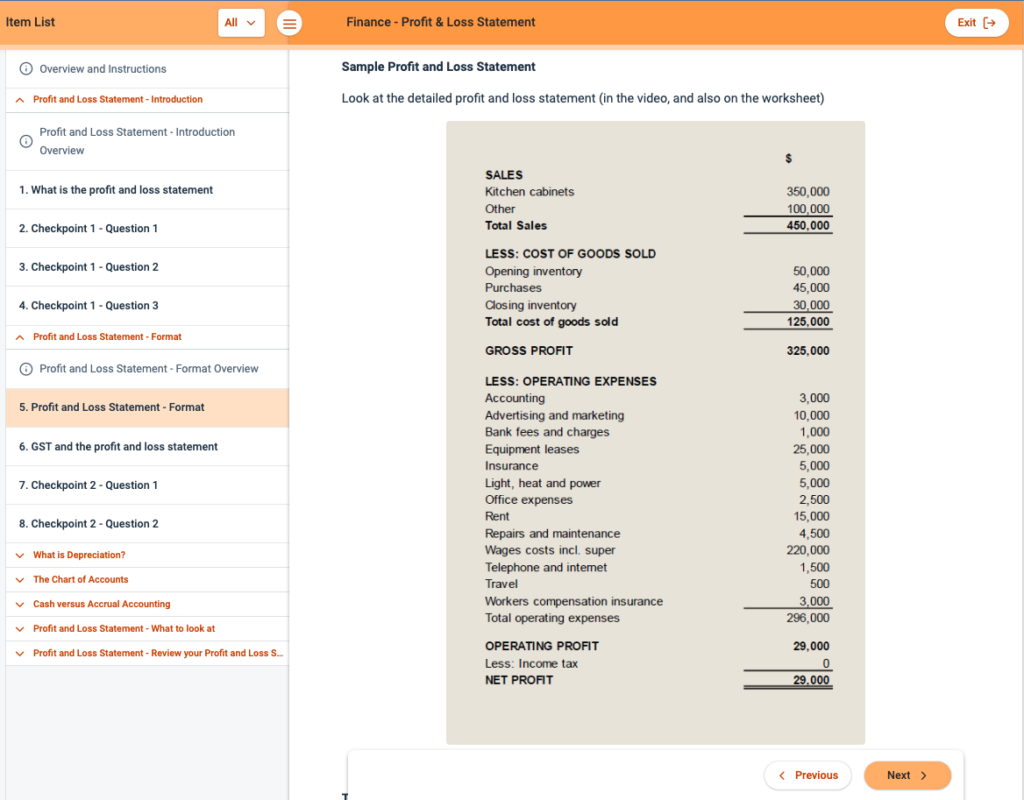Exit the course with Exit button
This screenshot has height=800, width=1024.
(x=976, y=23)
